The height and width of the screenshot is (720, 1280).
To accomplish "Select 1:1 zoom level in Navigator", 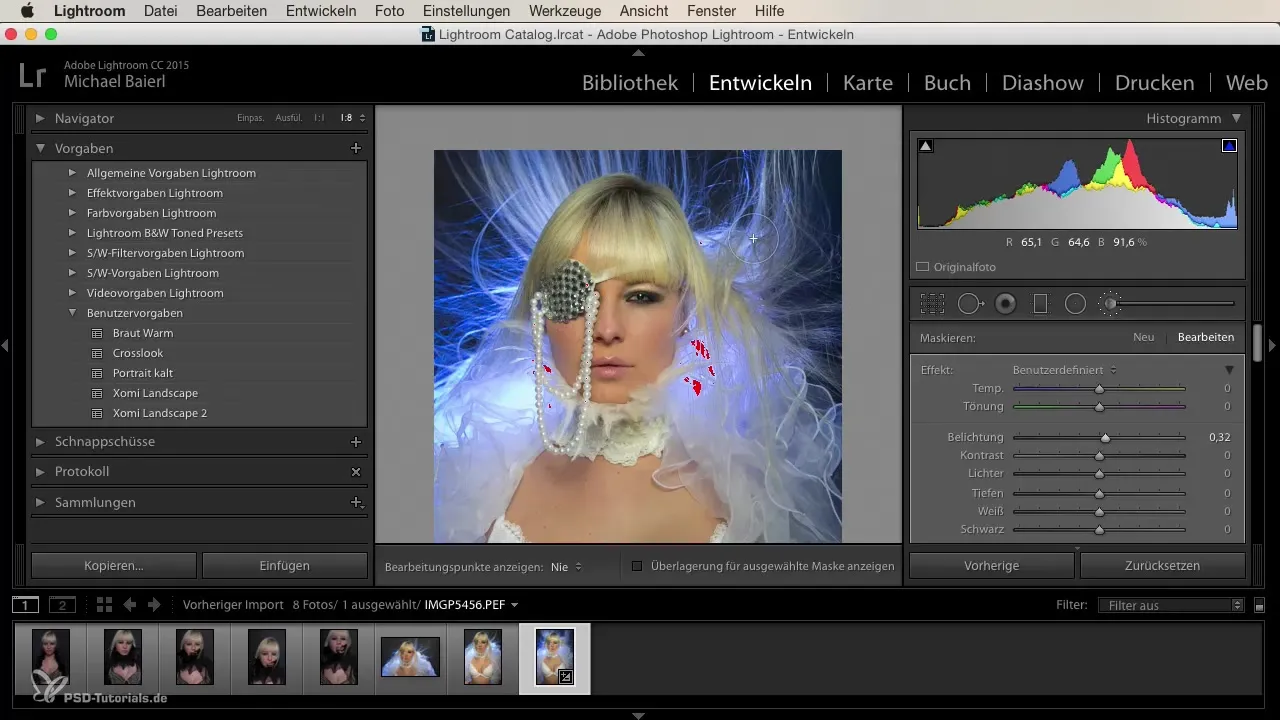I will pyautogui.click(x=319, y=118).
